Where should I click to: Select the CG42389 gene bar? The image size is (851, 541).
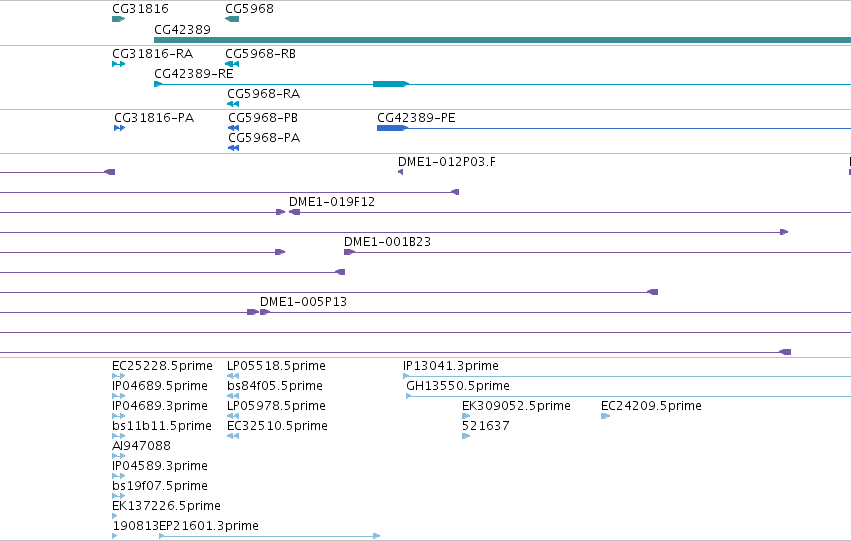pyautogui.click(x=503, y=40)
